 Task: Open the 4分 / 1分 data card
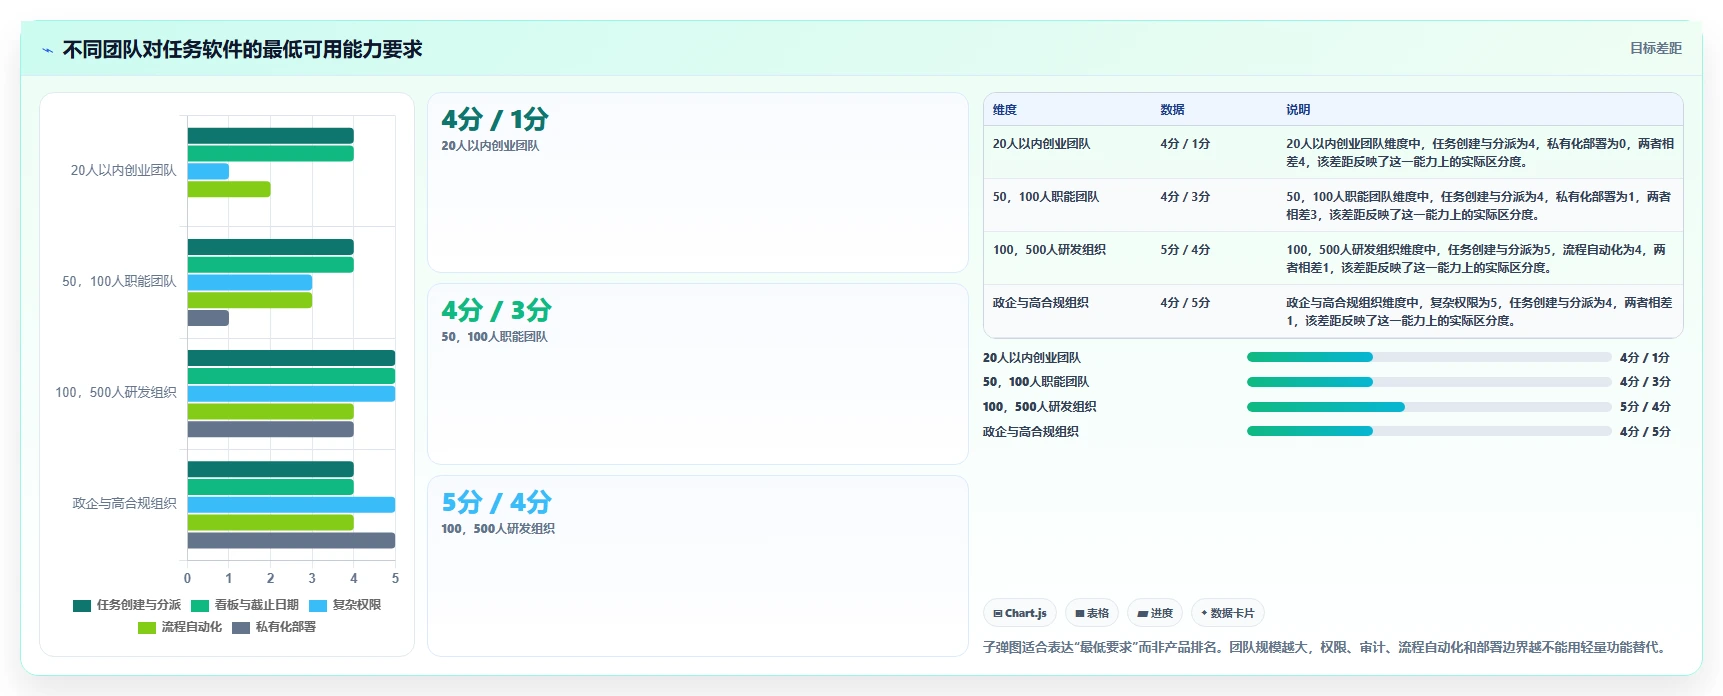(x=698, y=183)
